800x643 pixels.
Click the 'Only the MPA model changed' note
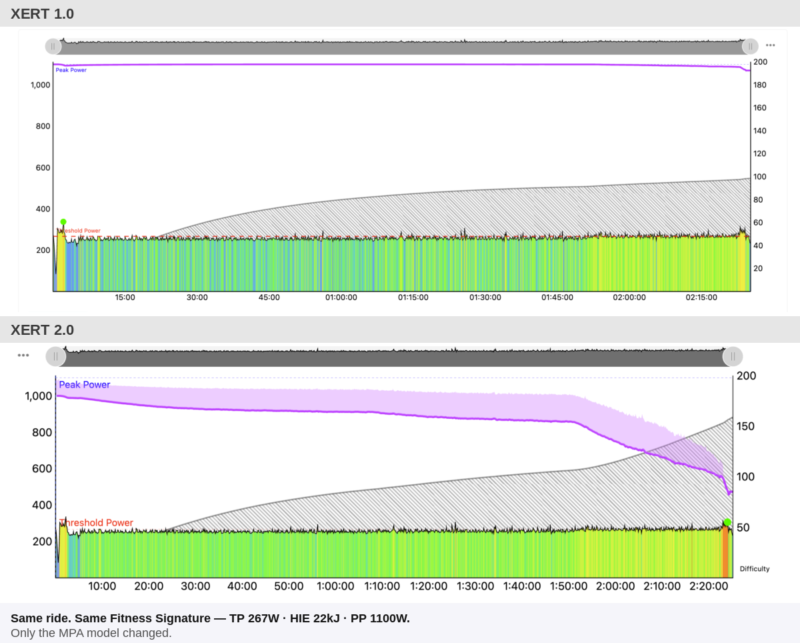coord(91,633)
